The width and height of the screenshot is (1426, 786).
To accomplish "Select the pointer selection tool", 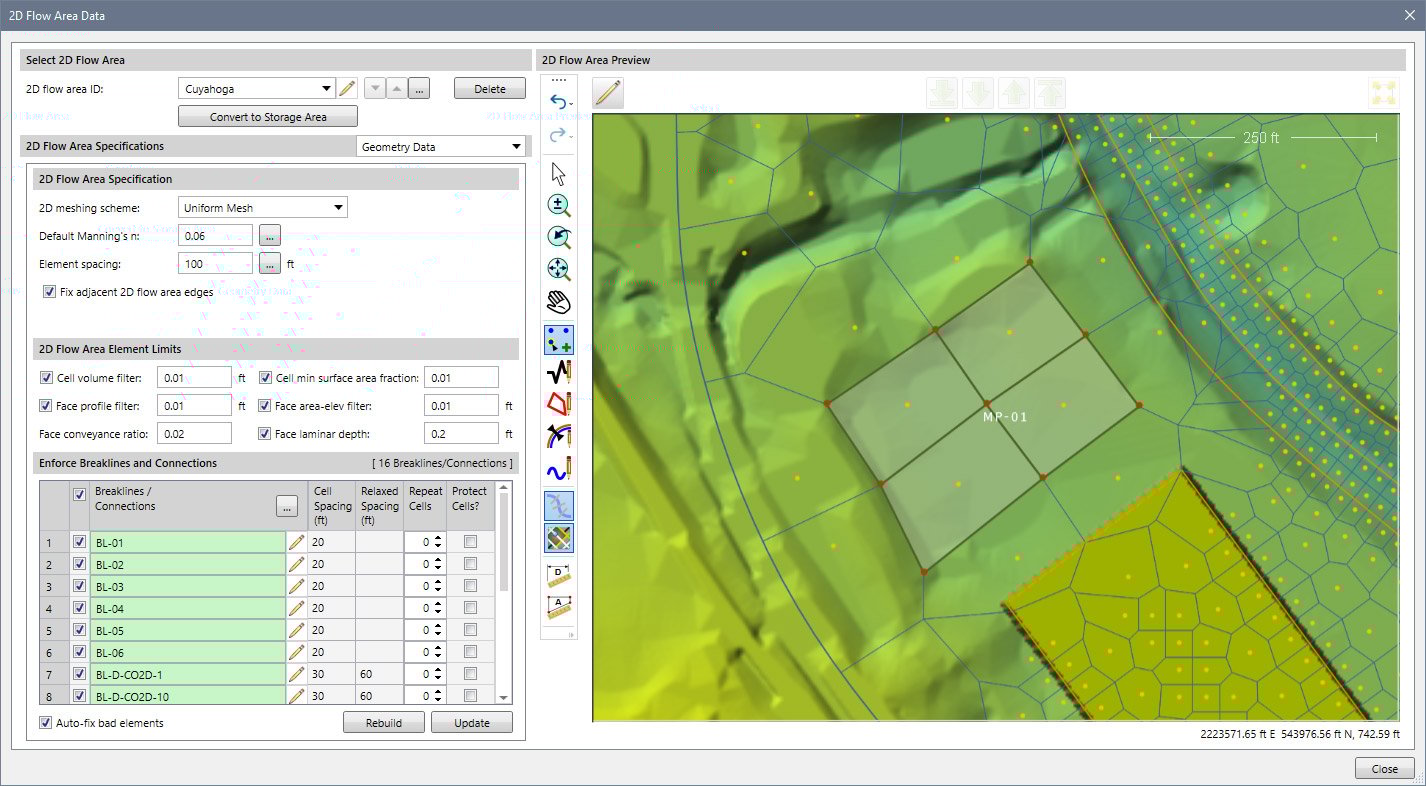I will tap(559, 173).
